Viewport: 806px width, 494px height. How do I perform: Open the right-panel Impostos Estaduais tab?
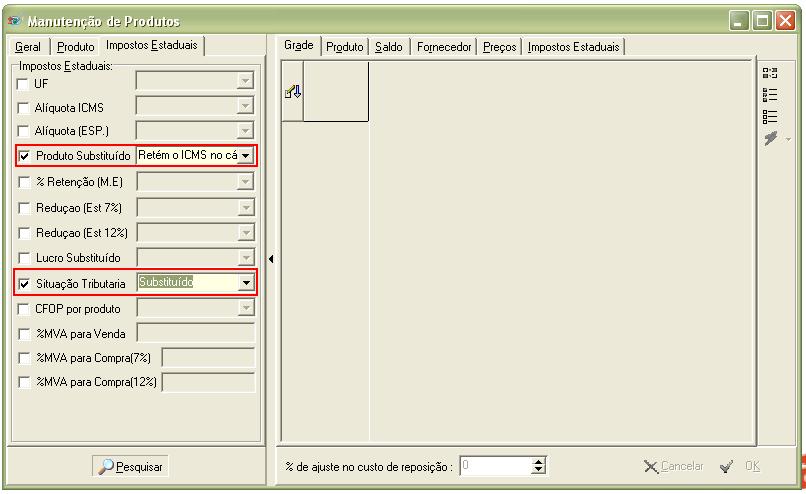tap(573, 47)
